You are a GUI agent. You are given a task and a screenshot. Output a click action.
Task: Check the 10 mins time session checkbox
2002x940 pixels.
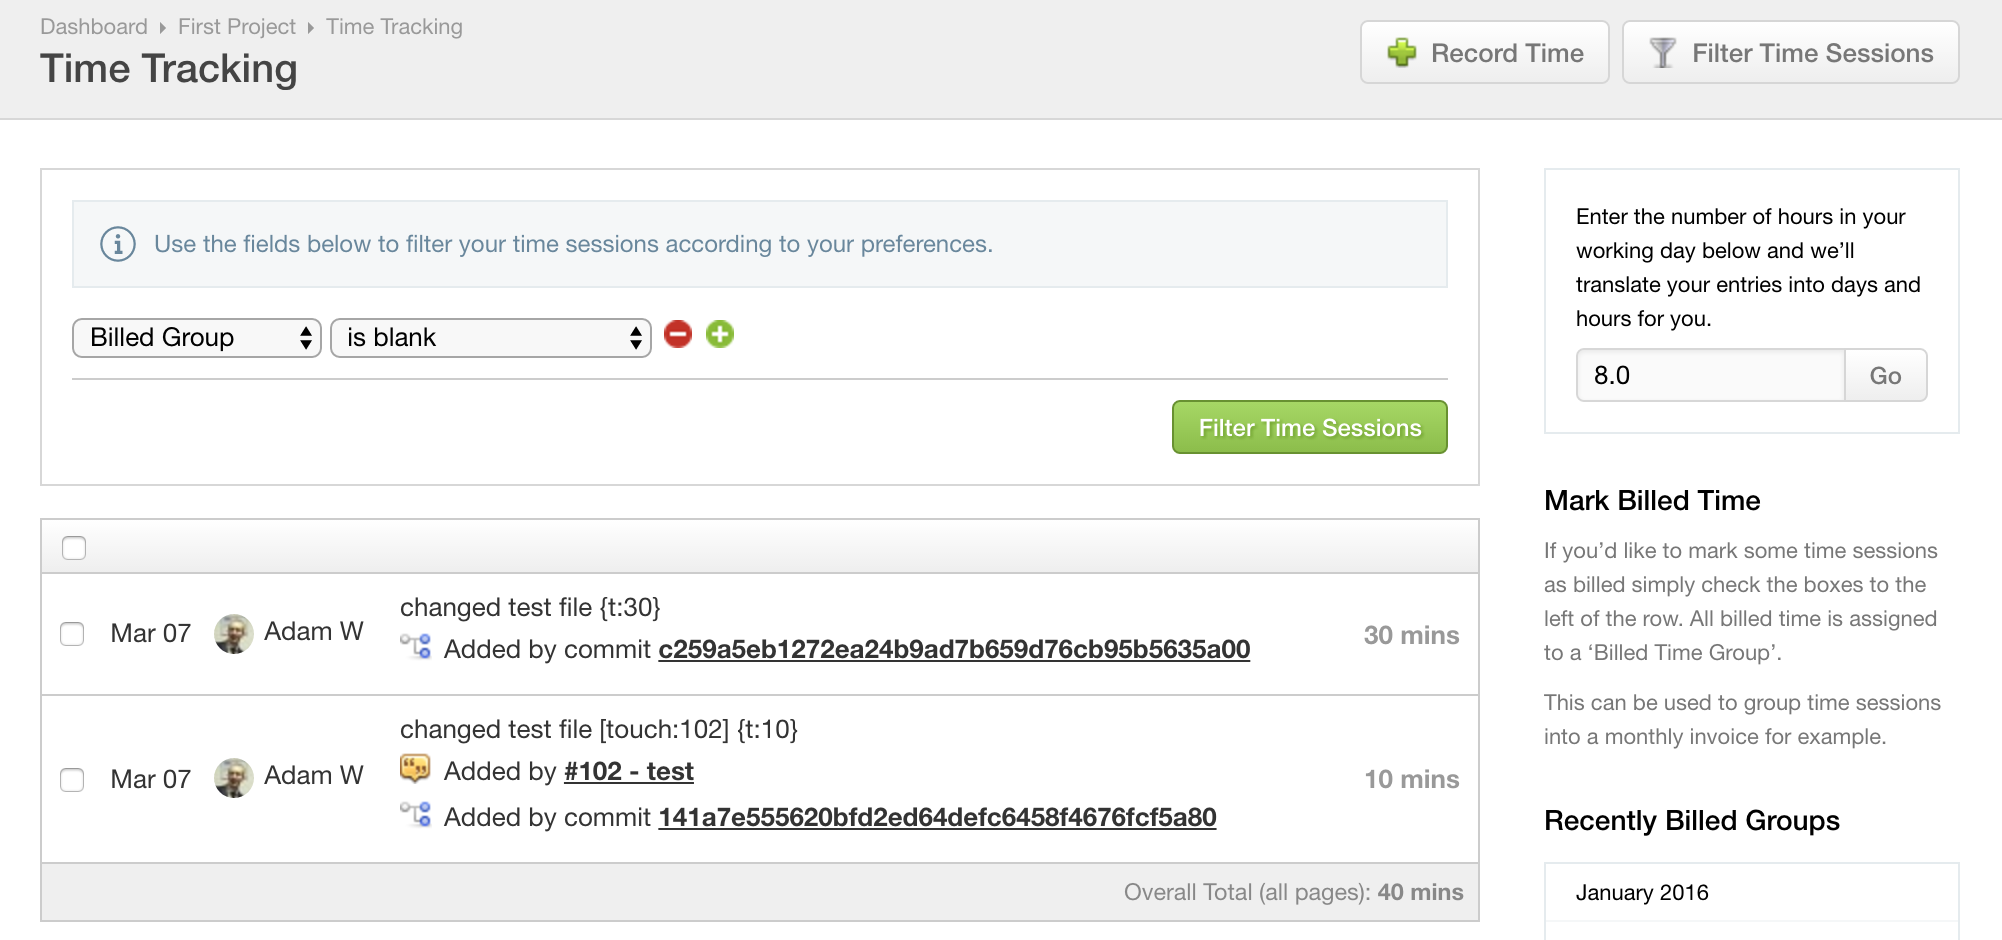pos(72,780)
